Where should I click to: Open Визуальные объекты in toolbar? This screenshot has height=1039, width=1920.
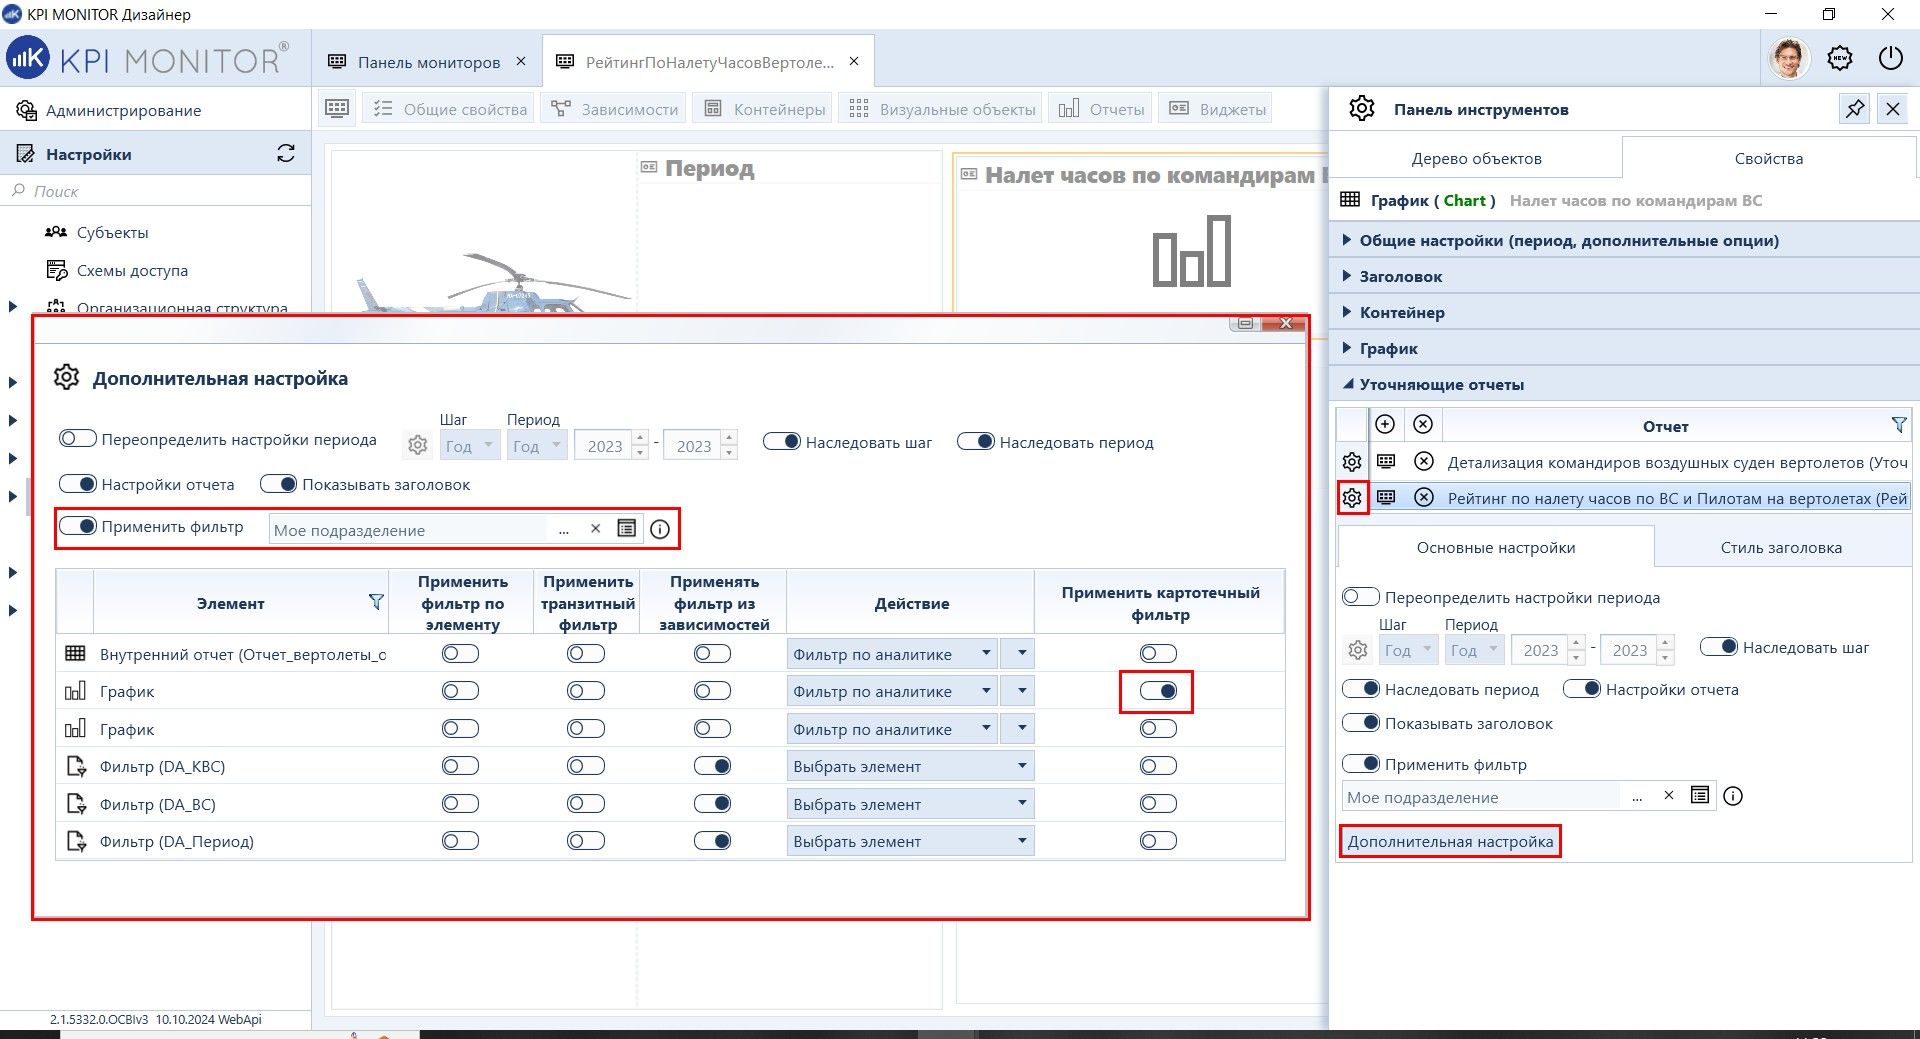point(942,109)
